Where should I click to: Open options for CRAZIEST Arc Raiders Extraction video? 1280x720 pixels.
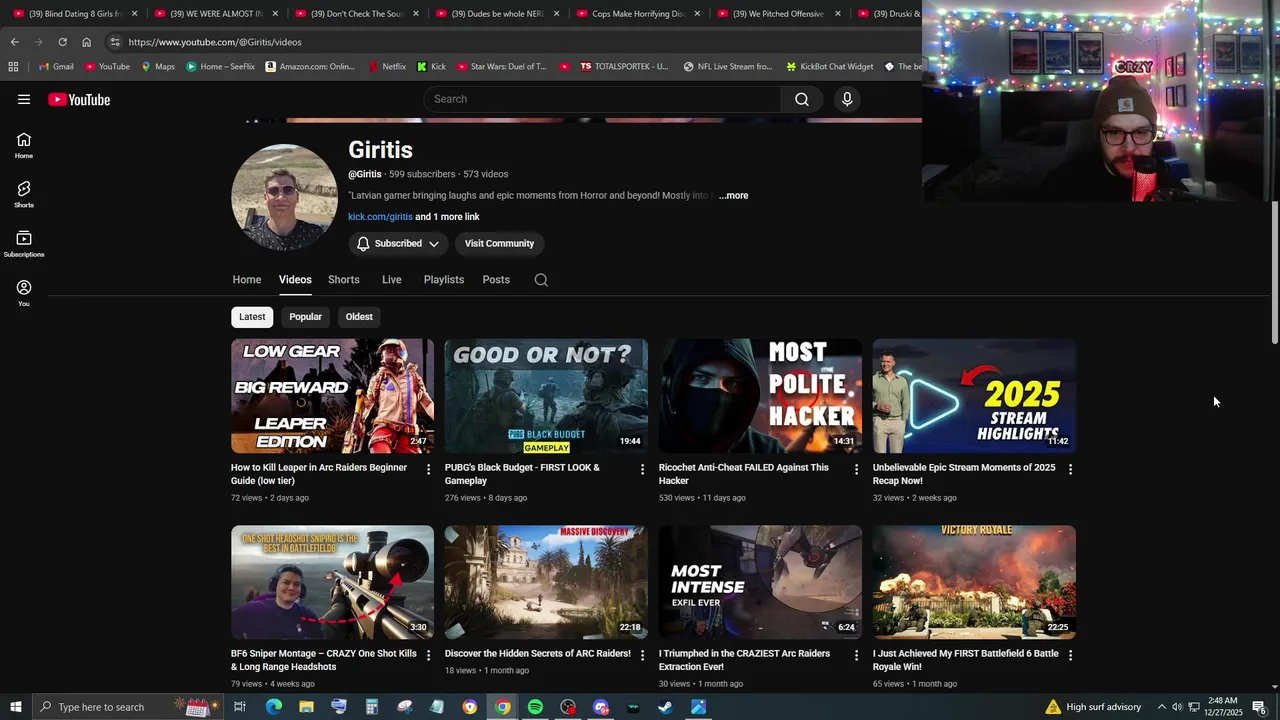coord(857,655)
